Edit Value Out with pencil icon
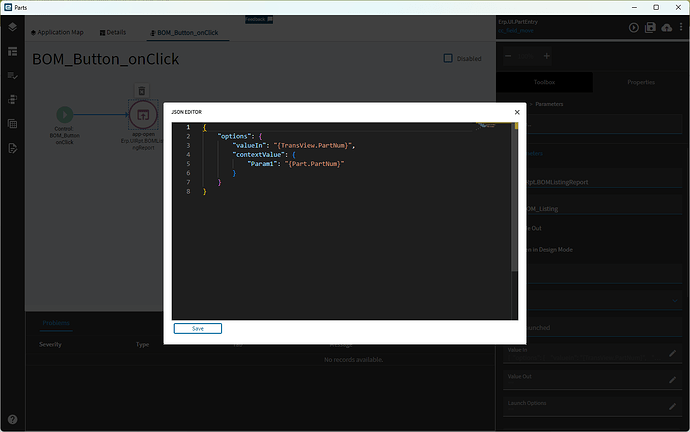The image size is (690, 432). pyautogui.click(x=672, y=380)
